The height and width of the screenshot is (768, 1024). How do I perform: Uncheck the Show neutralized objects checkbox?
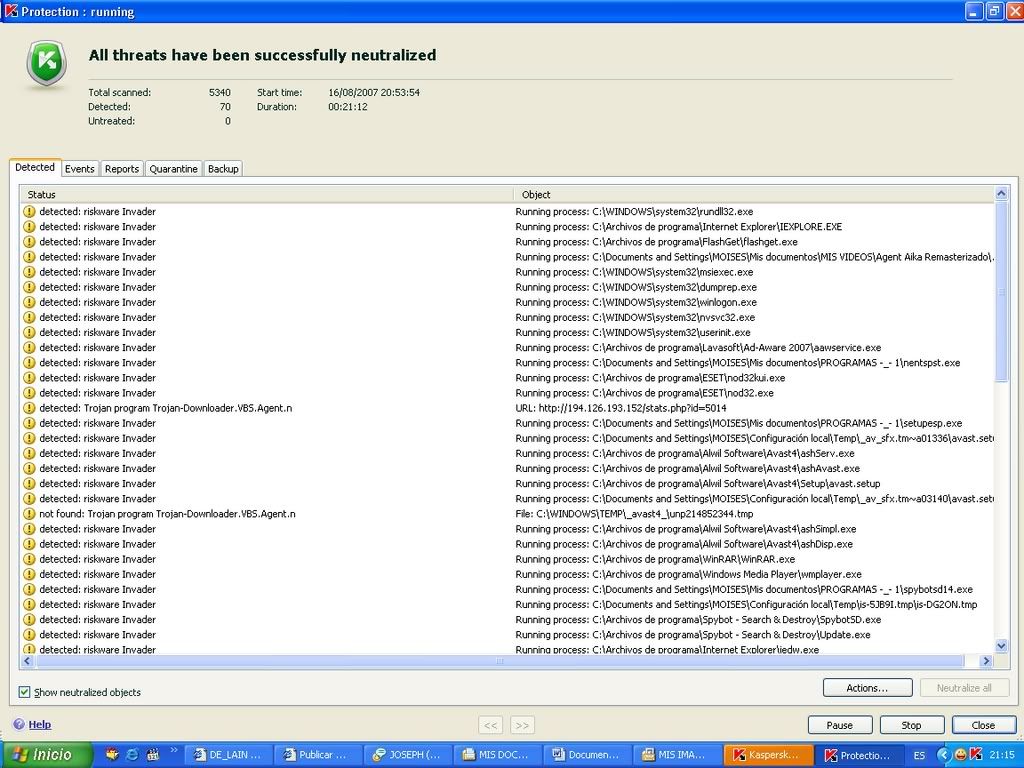click(24, 692)
